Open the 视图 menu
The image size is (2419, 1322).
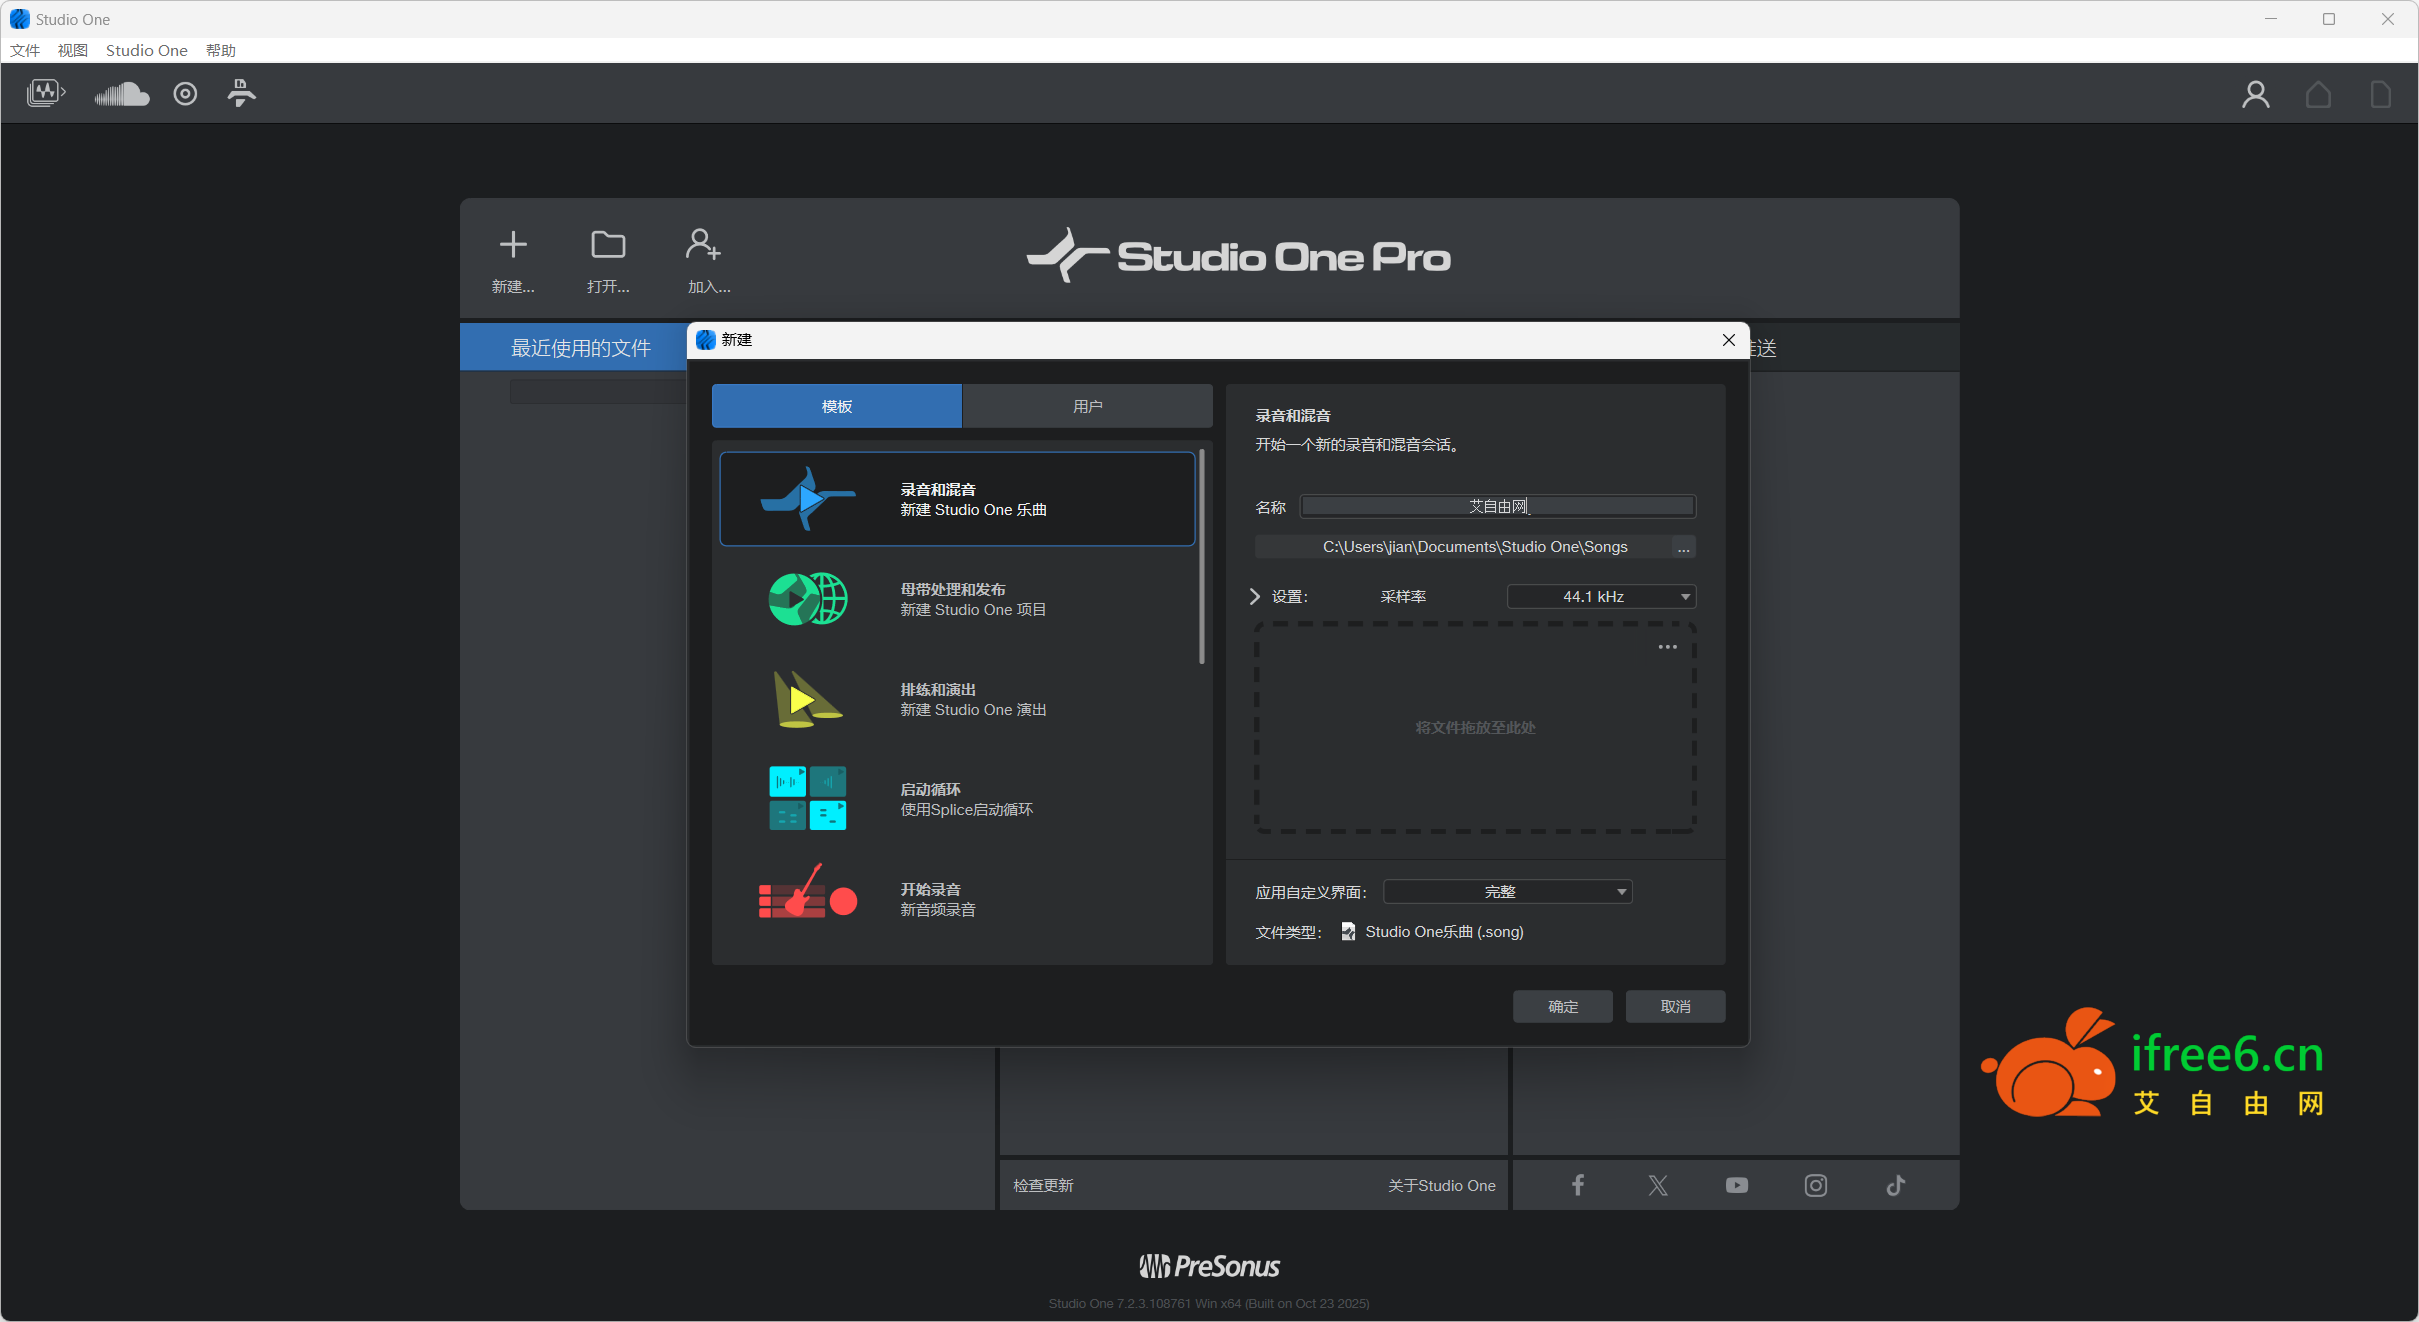pyautogui.click(x=72, y=50)
